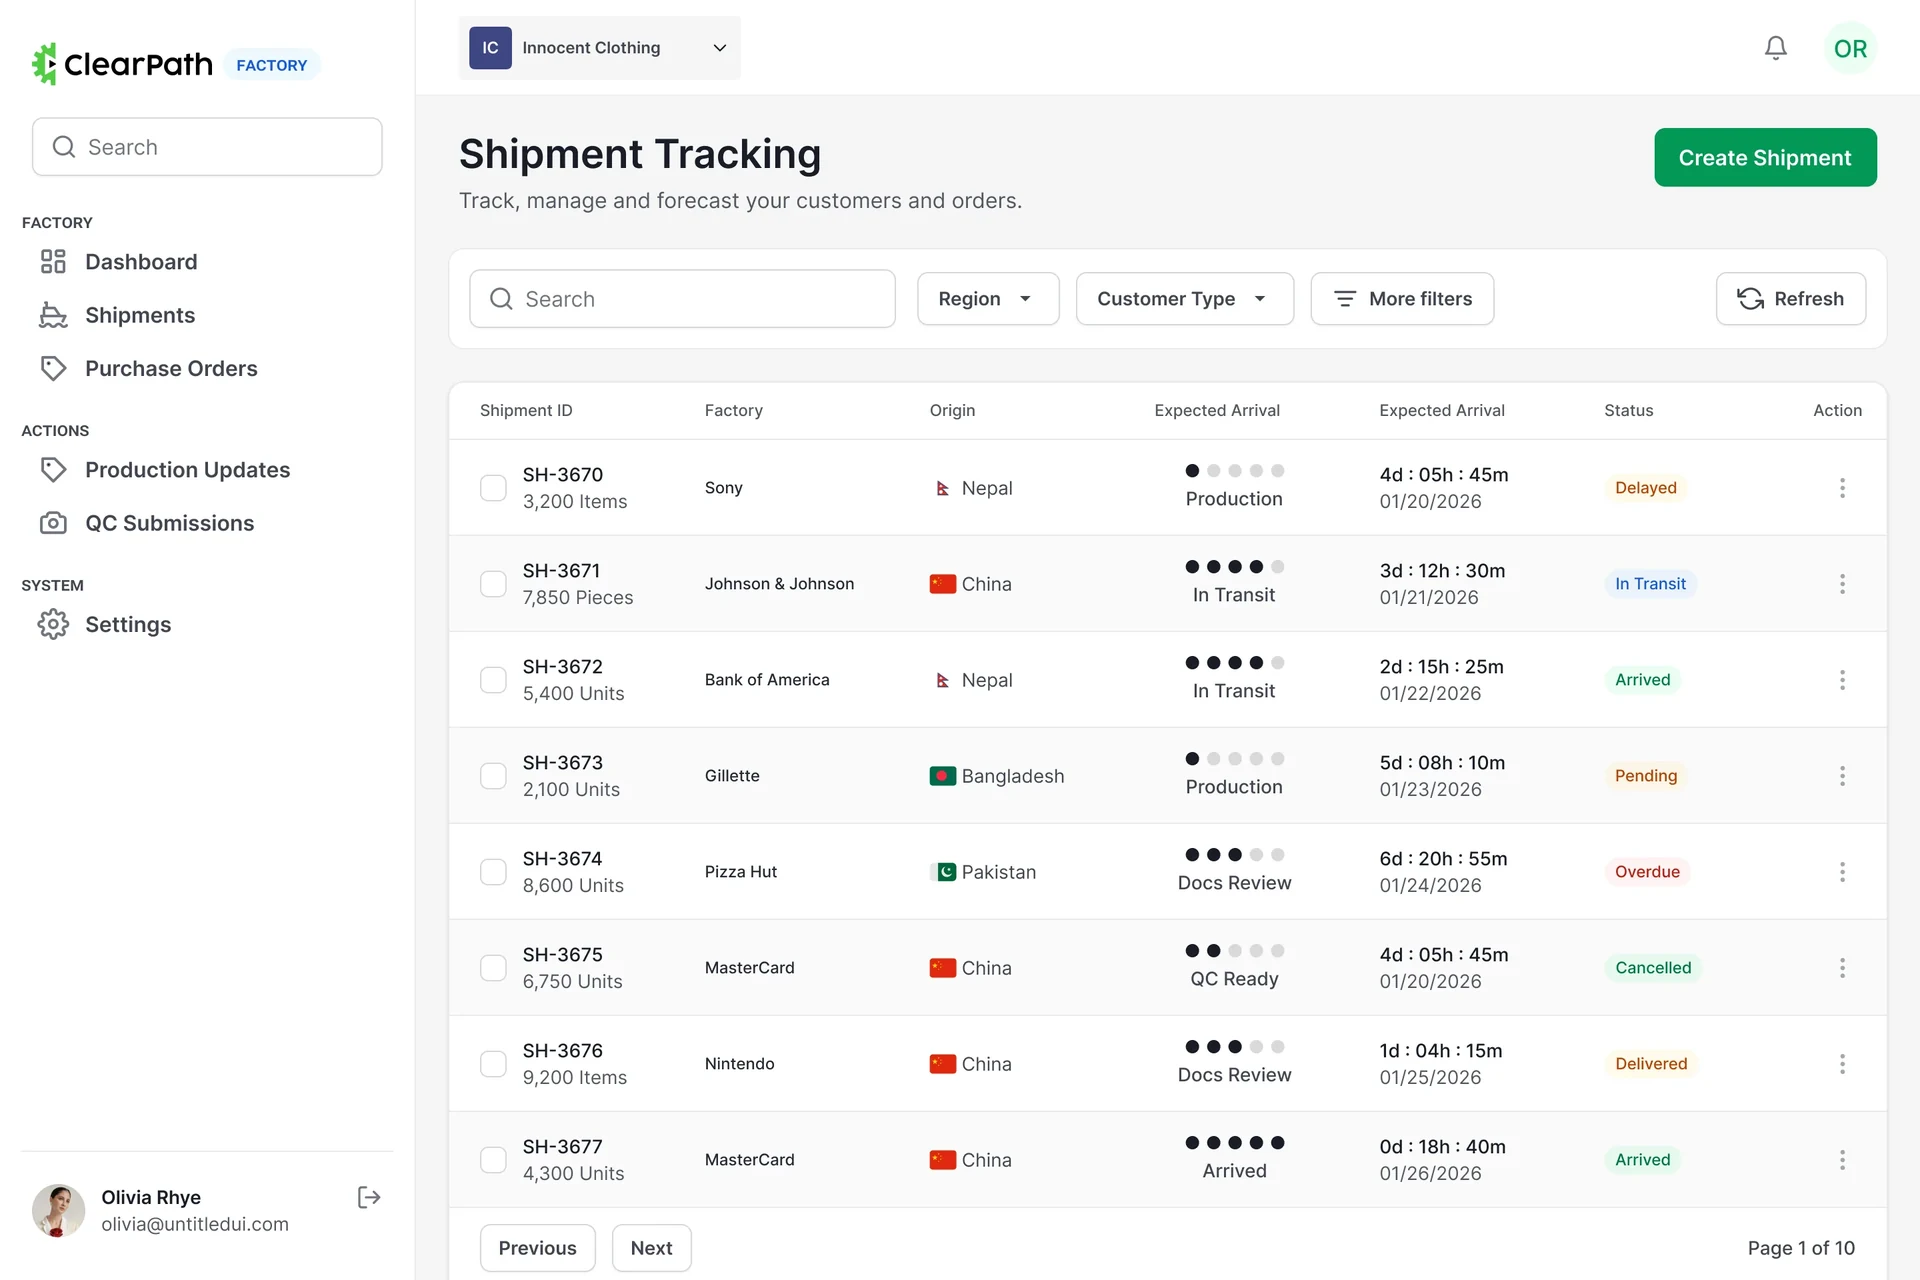Viewport: 1920px width, 1280px height.
Task: Click the IC company badge icon
Action: click(x=490, y=48)
